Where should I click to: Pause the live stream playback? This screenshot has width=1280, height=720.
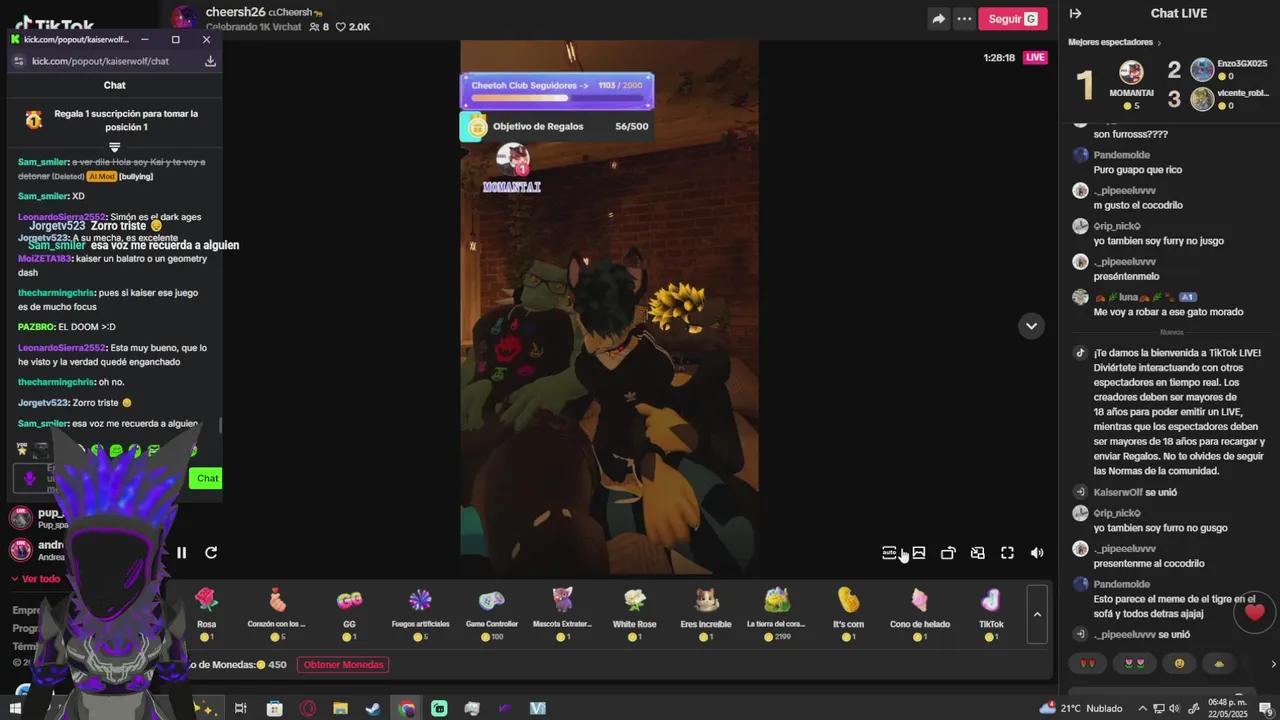coord(181,553)
